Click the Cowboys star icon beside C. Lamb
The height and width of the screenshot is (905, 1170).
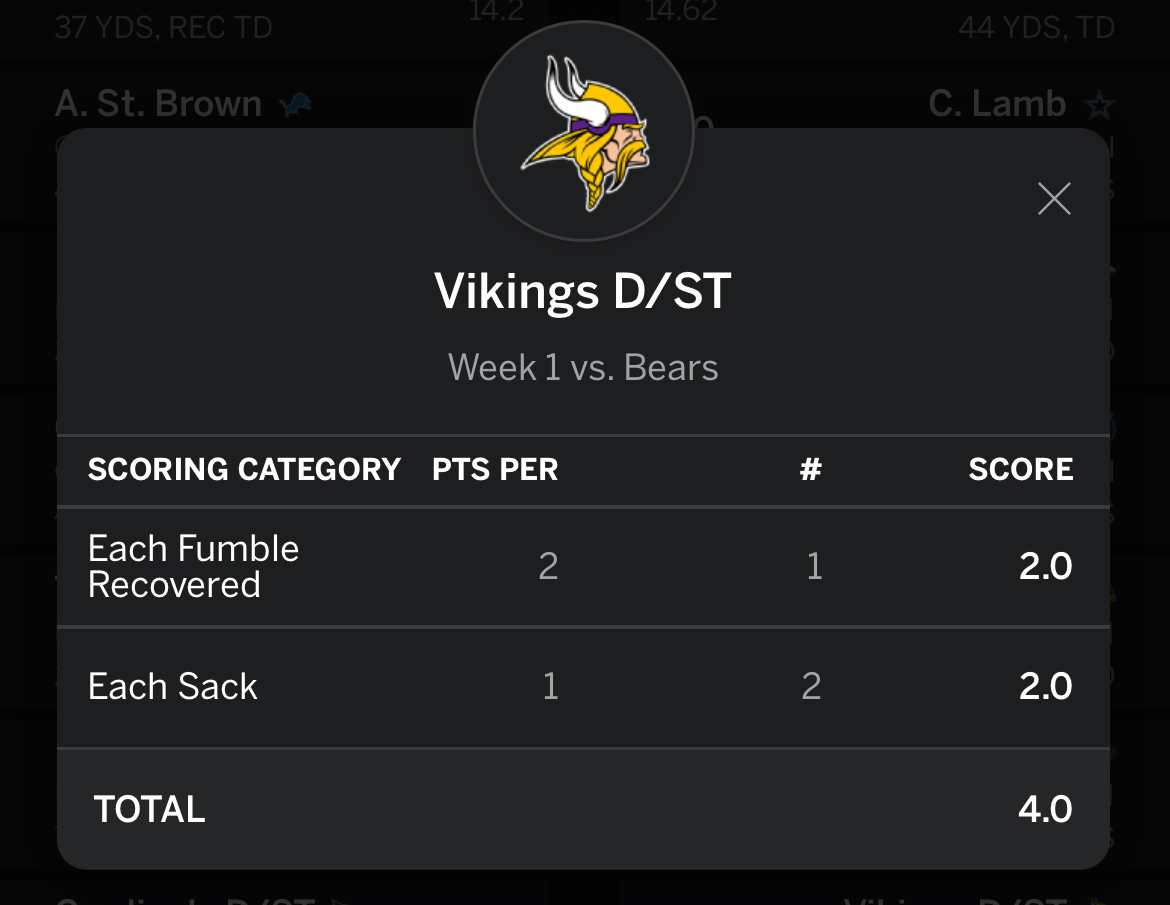[1099, 104]
